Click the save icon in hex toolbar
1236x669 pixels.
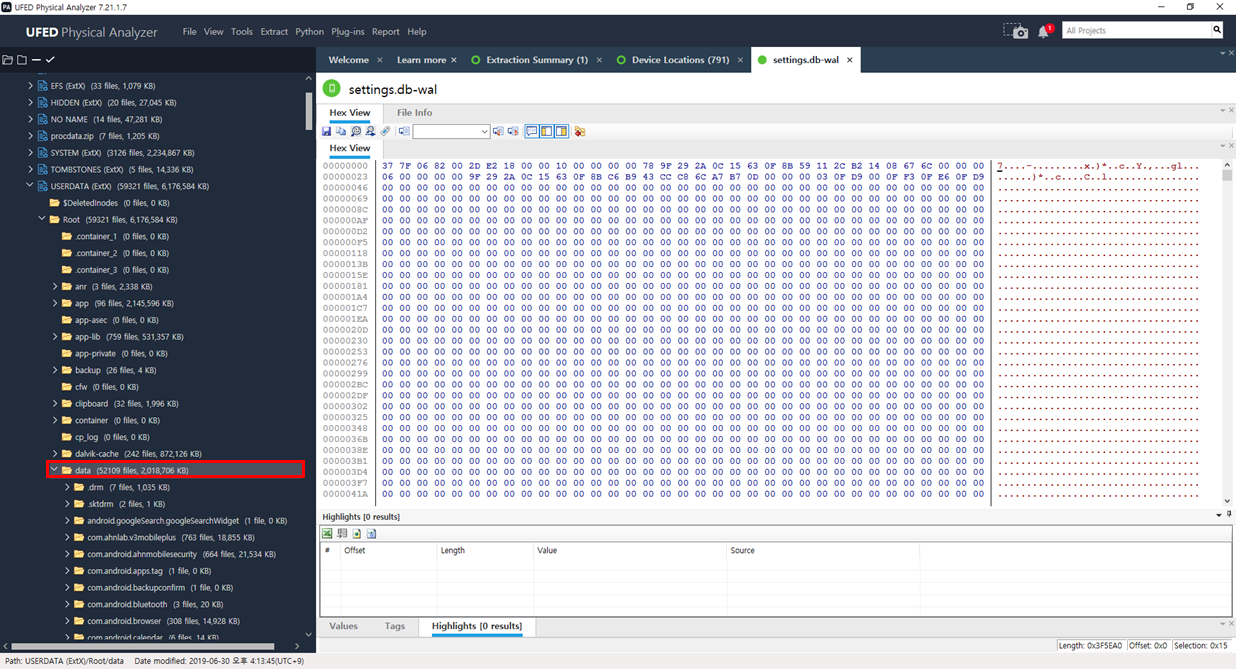pos(326,131)
